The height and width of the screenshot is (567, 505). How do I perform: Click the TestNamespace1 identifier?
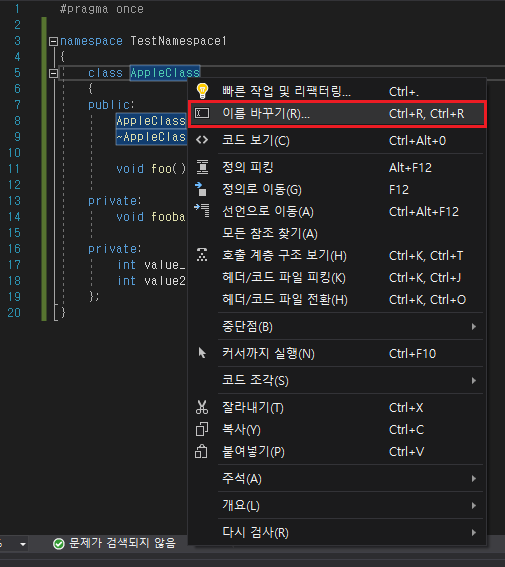179,41
